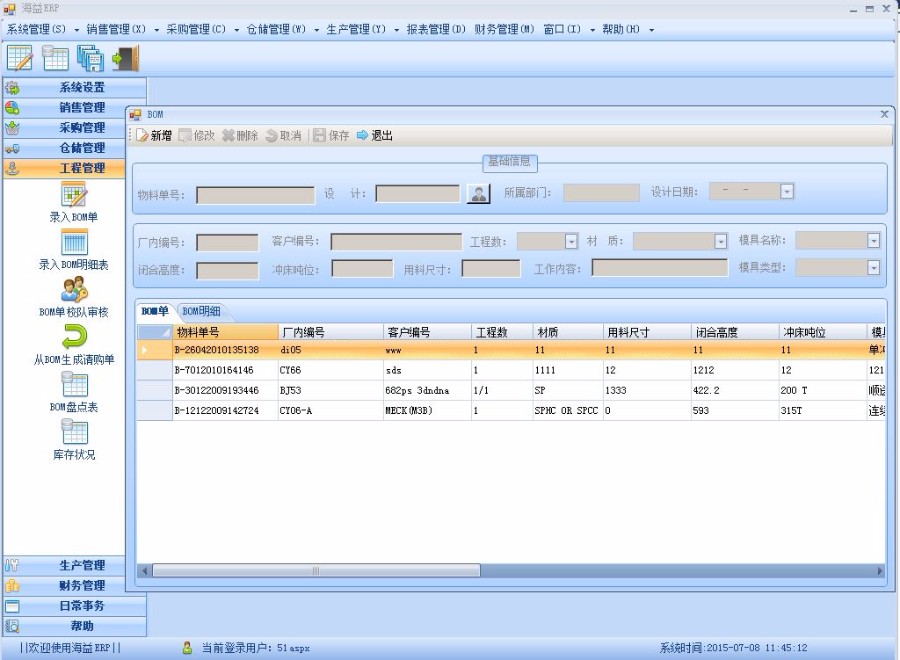Click the 录入BOM单 sidebar icon
The height and width of the screenshot is (660, 900).
[74, 195]
